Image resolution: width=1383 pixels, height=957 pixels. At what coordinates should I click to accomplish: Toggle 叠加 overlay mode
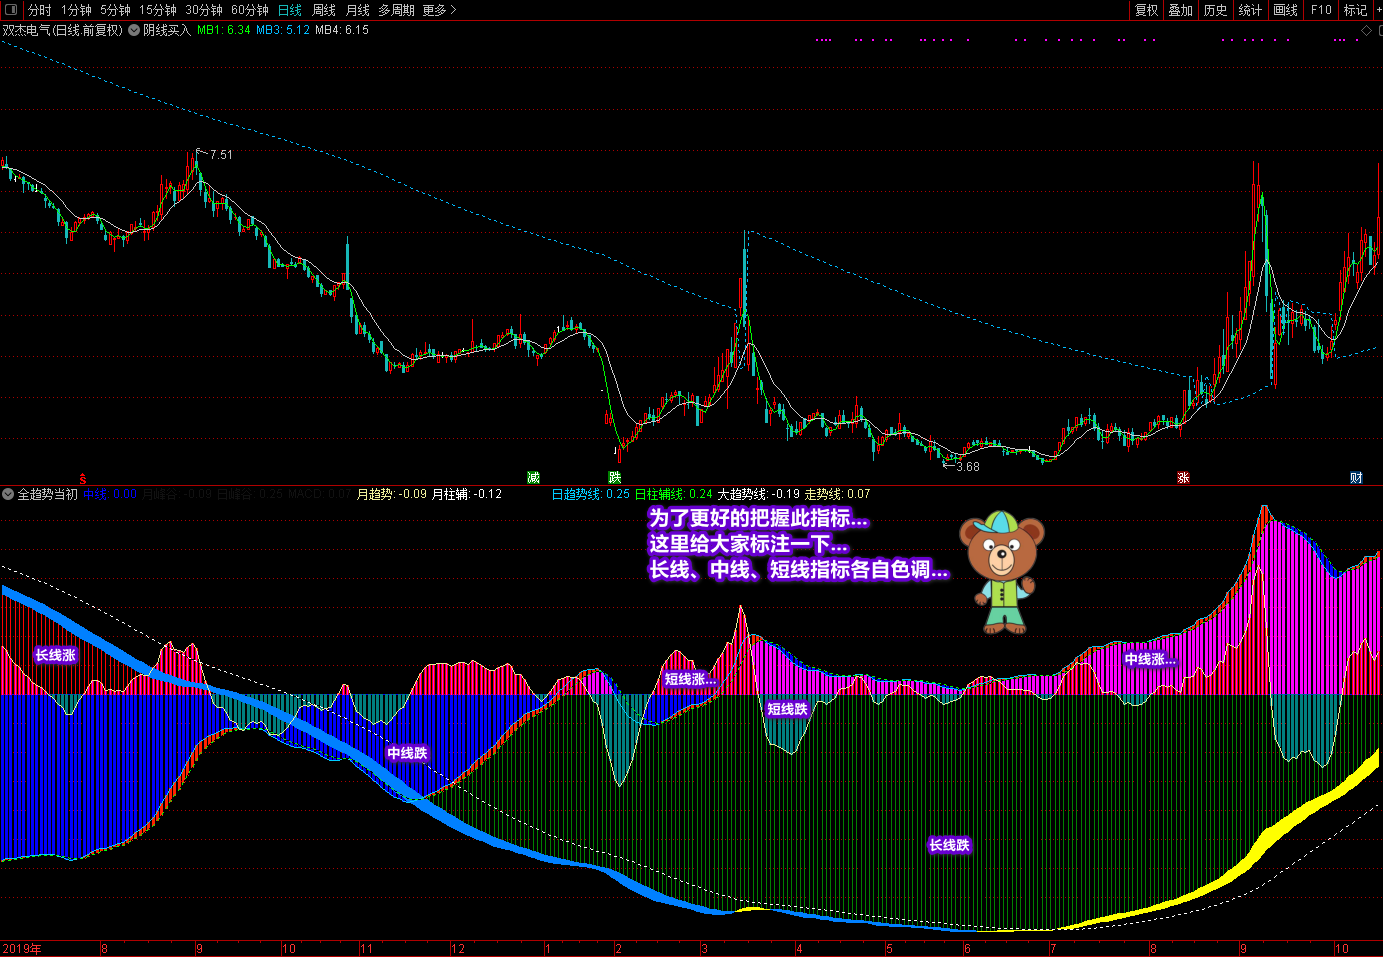[x=1180, y=10]
